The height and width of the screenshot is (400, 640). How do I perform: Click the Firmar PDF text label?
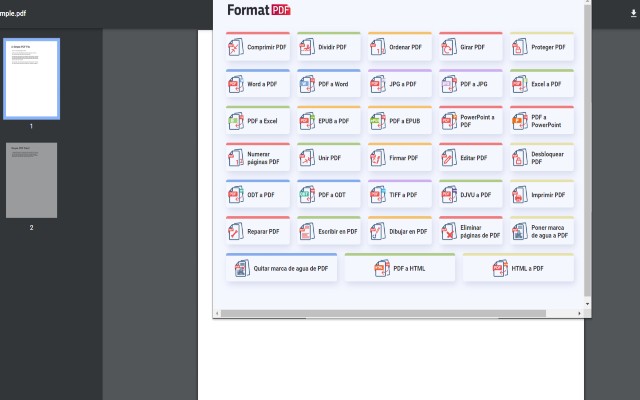(403, 158)
